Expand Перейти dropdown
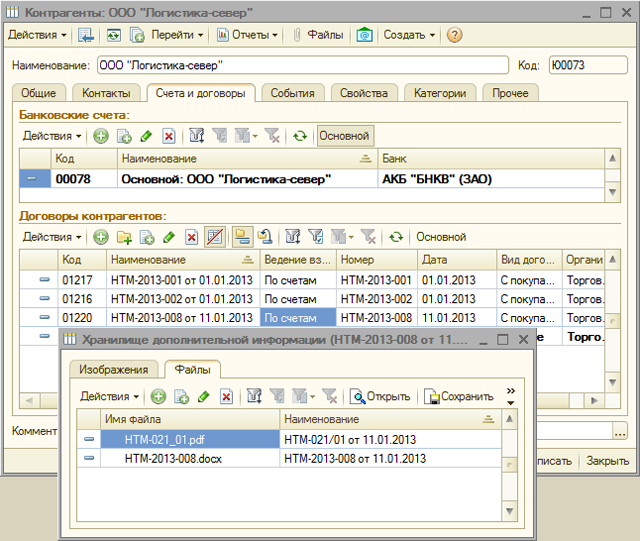640x541 pixels. [x=177, y=35]
